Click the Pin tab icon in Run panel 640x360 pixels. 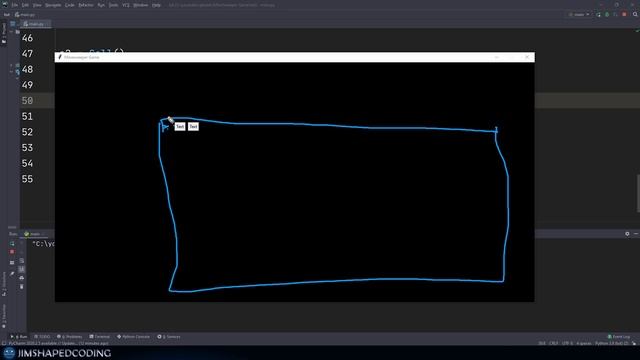point(12,273)
